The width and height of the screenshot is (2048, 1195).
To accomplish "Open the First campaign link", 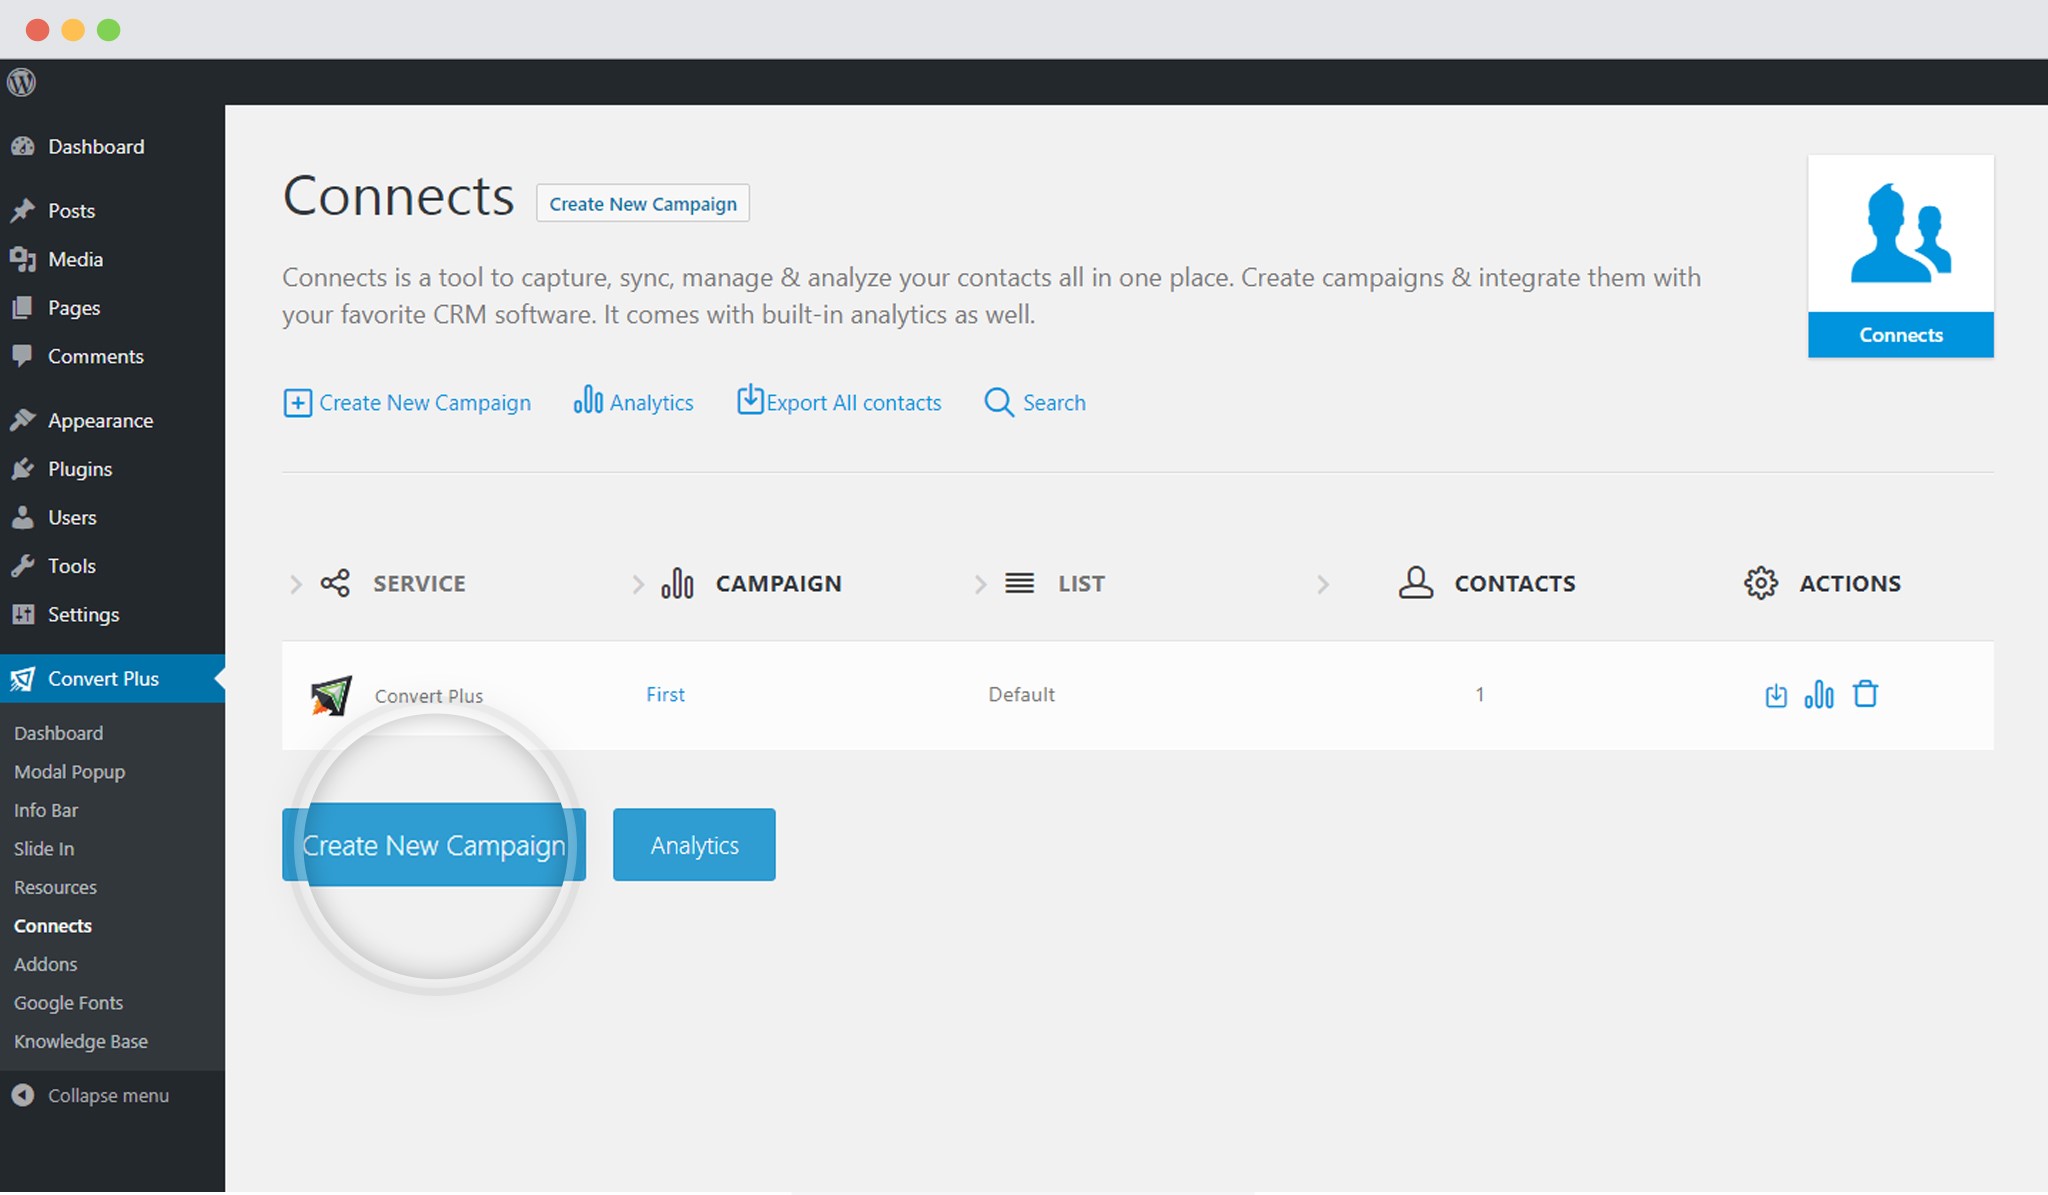I will pyautogui.click(x=665, y=694).
